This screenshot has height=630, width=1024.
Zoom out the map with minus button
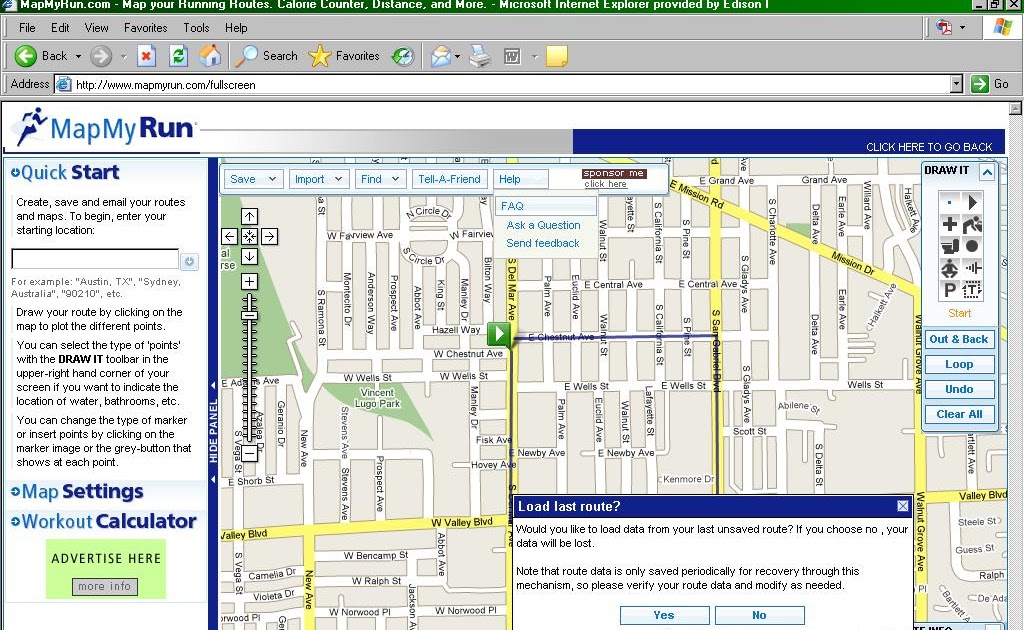pyautogui.click(x=249, y=453)
